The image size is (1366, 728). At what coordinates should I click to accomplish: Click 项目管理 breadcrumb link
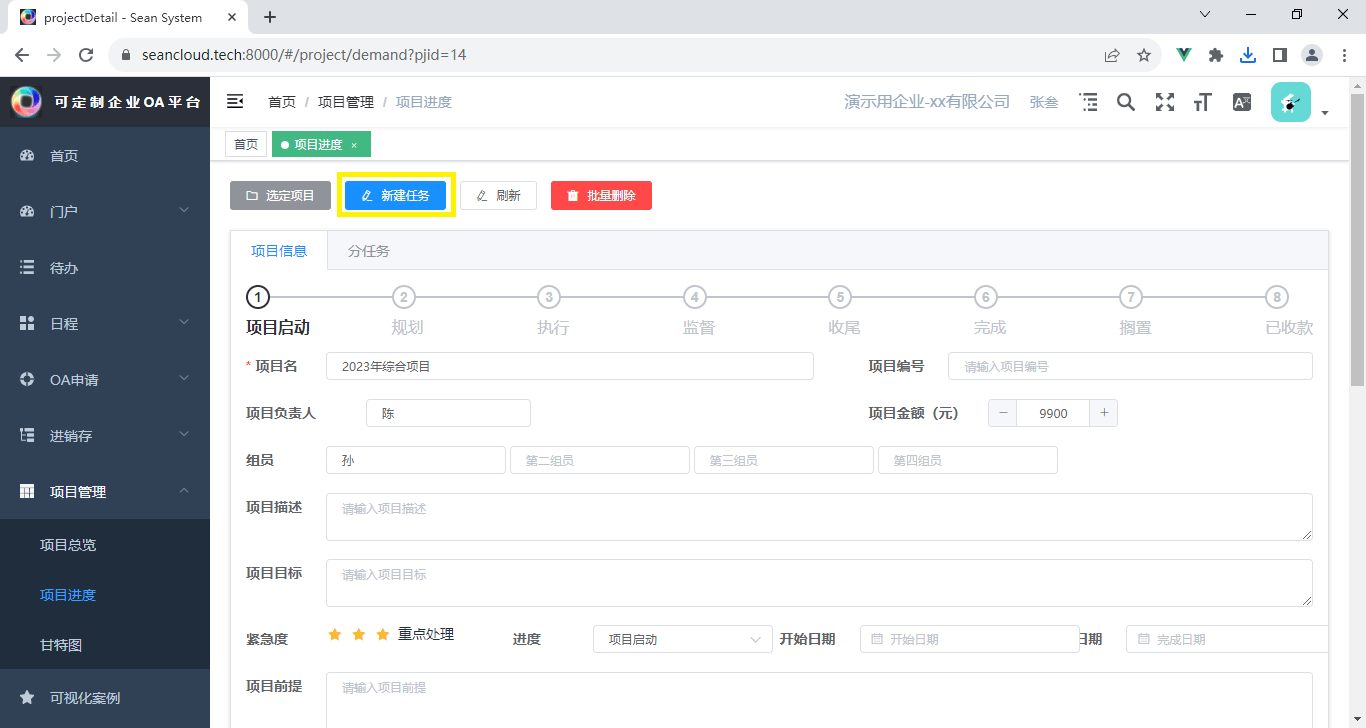pos(346,102)
